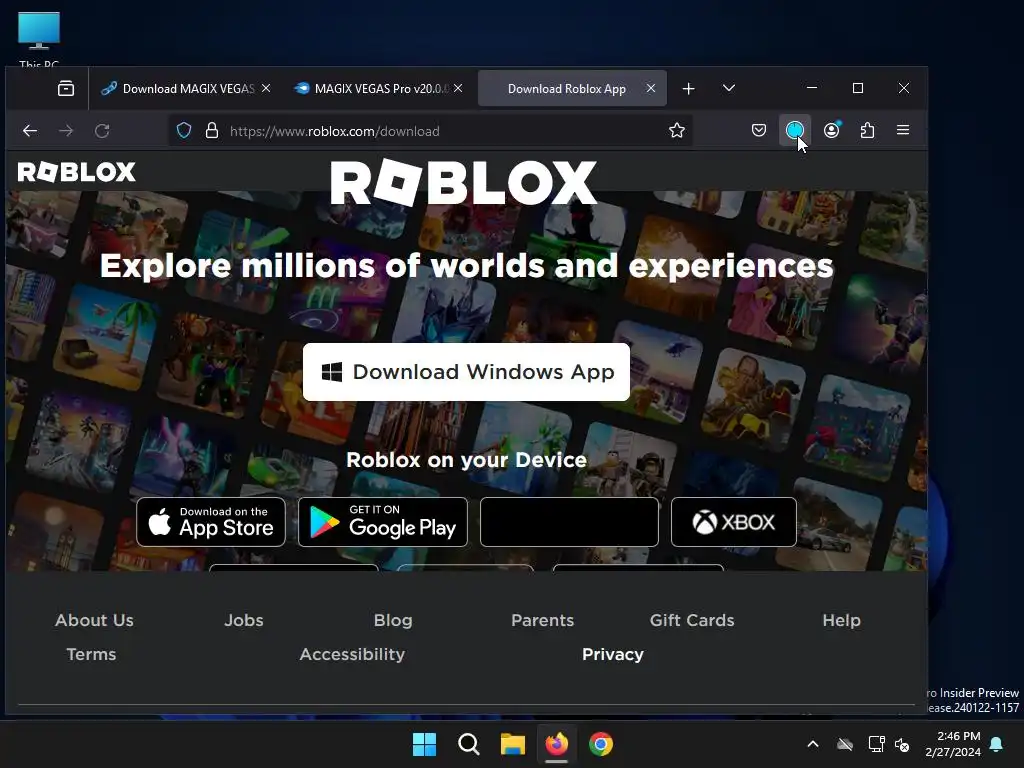Open the Google Play badge
This screenshot has width=1024, height=768.
pos(383,522)
